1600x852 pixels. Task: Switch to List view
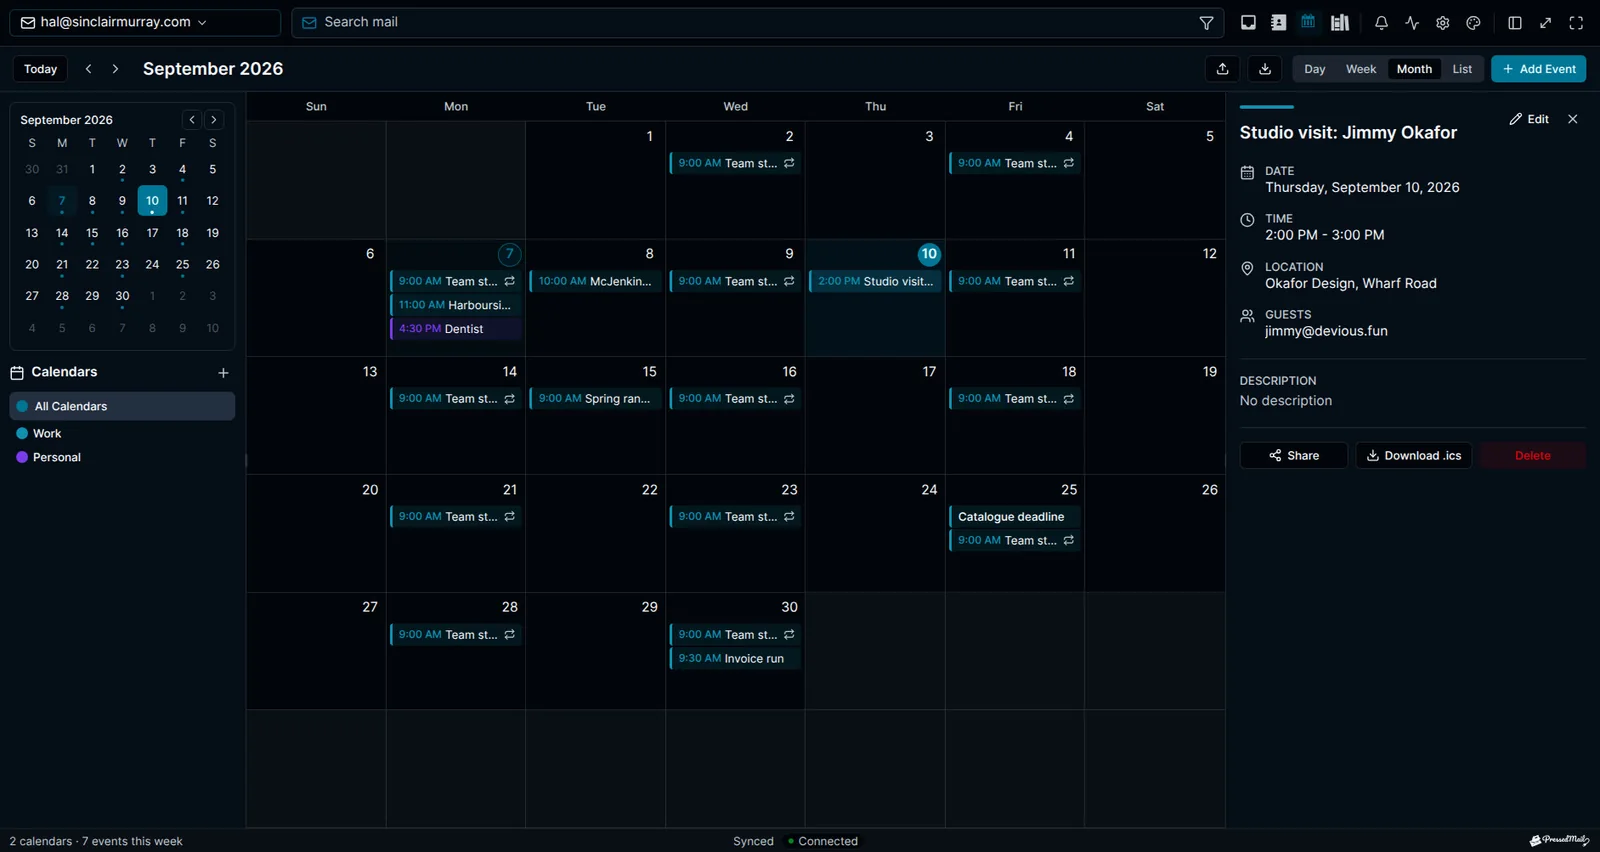click(x=1462, y=69)
